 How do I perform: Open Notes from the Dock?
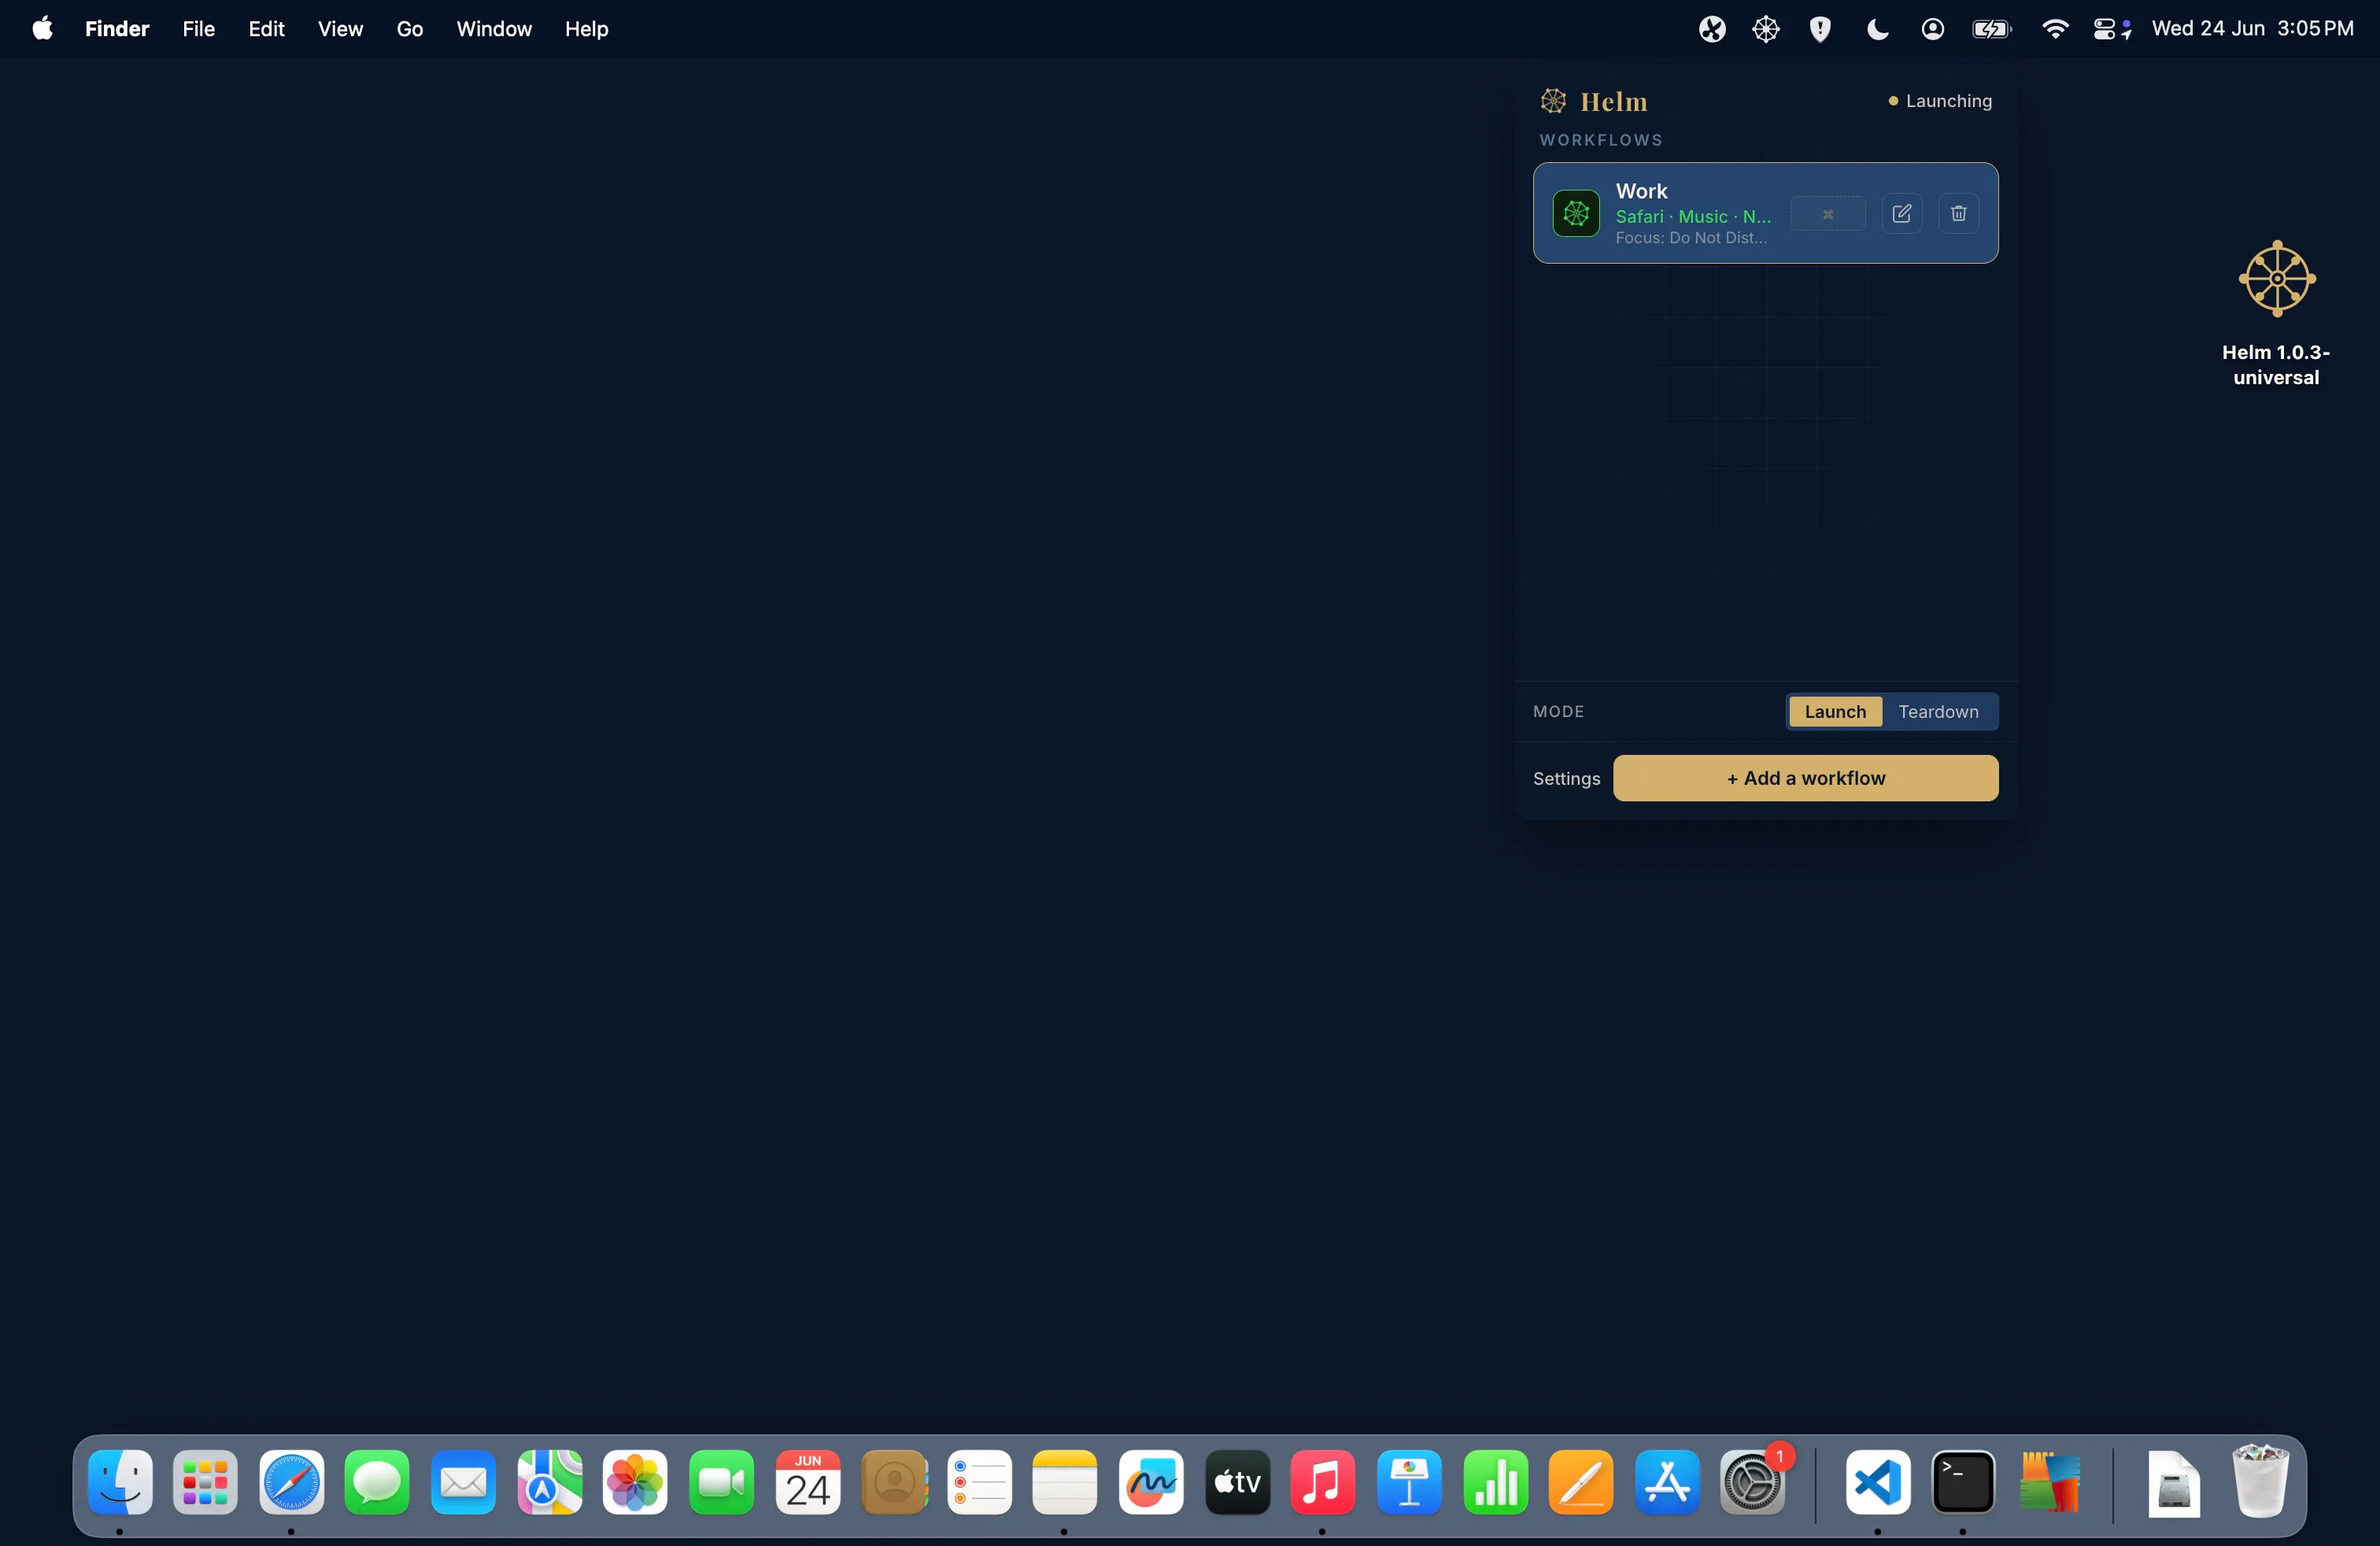(1064, 1481)
